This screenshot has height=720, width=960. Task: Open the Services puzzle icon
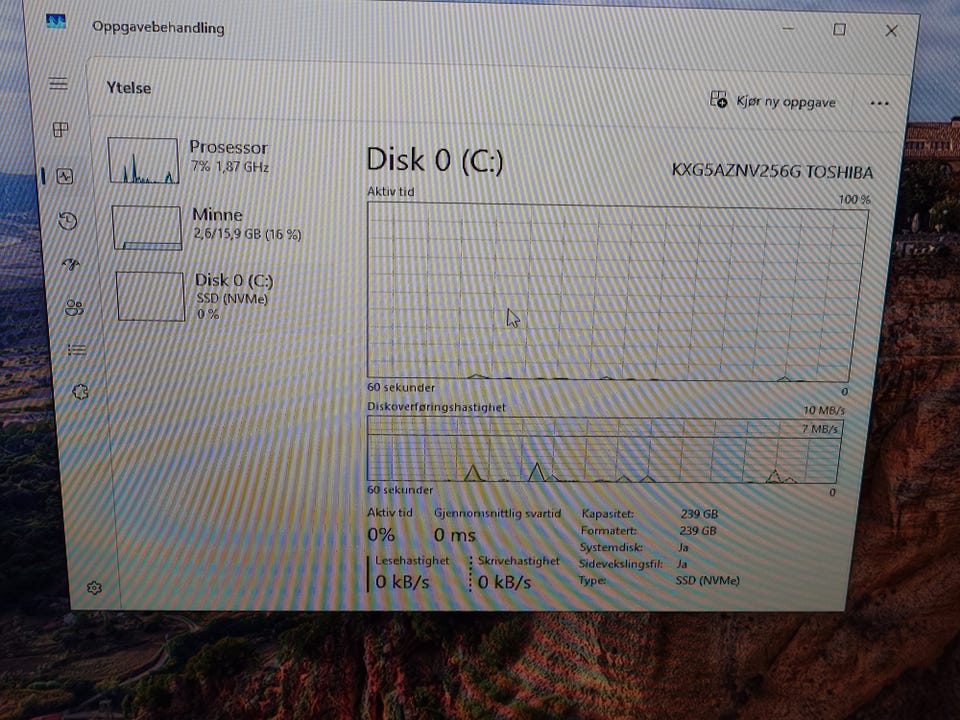click(80, 392)
